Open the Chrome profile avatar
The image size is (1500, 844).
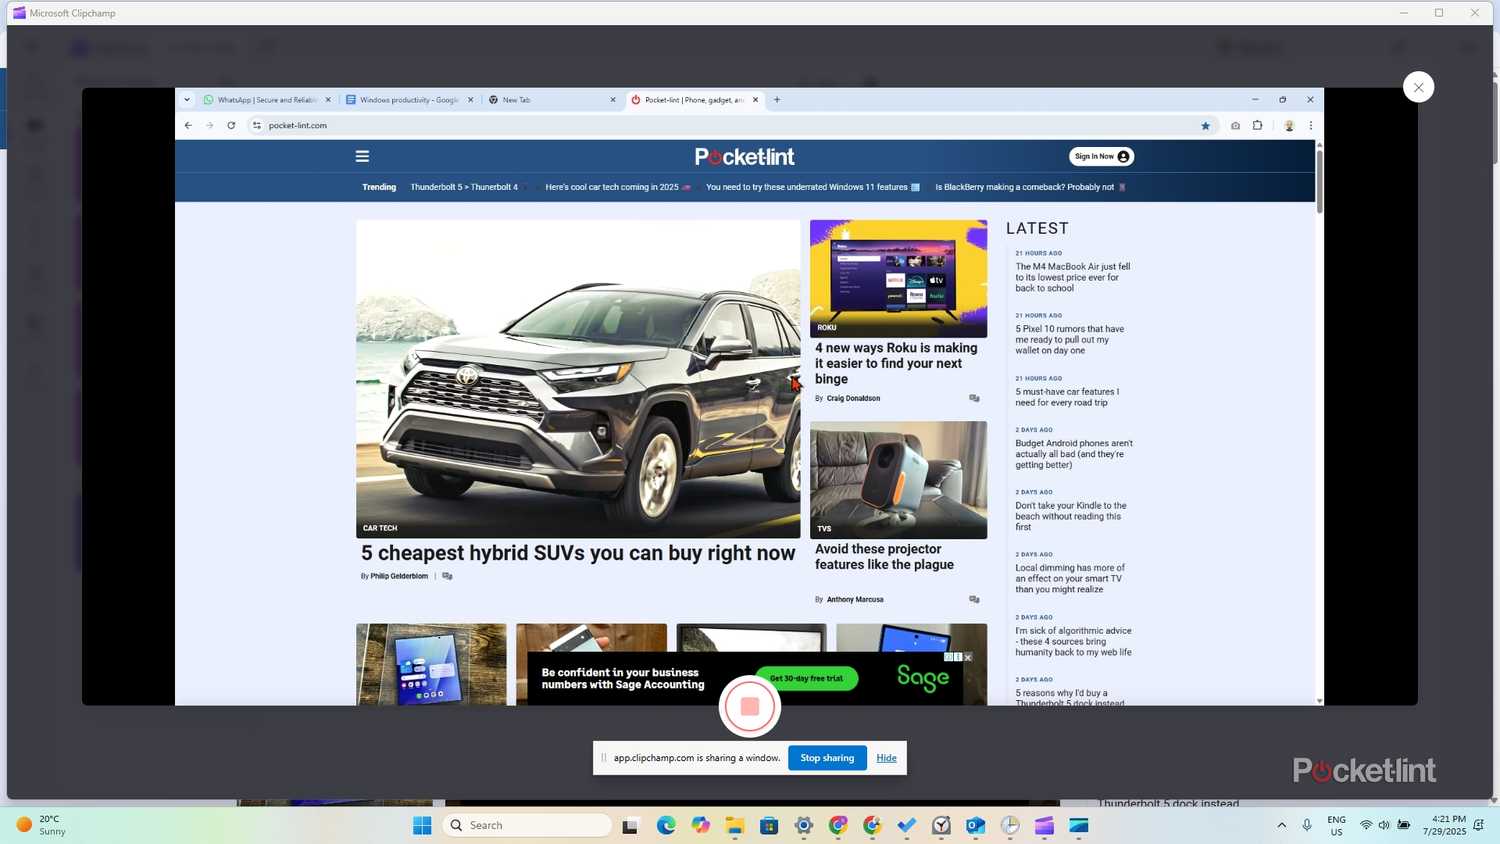(x=1289, y=125)
